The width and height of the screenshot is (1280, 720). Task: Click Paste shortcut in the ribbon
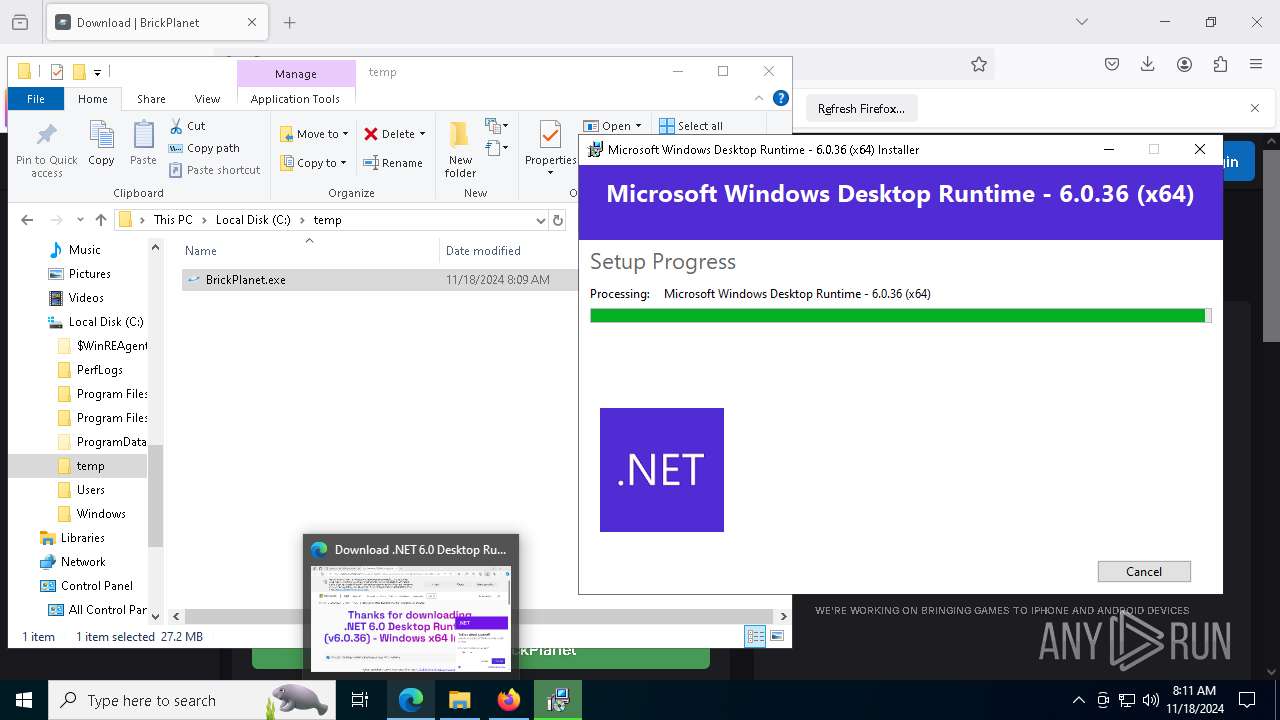tap(214, 170)
